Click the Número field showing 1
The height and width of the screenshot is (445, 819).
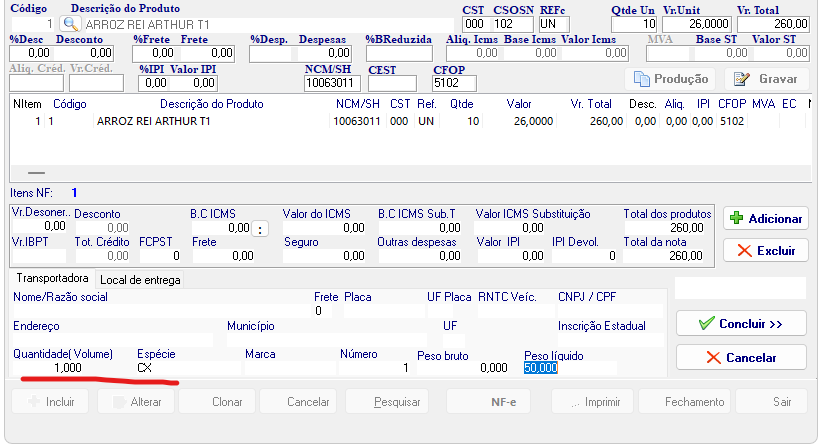click(375, 368)
